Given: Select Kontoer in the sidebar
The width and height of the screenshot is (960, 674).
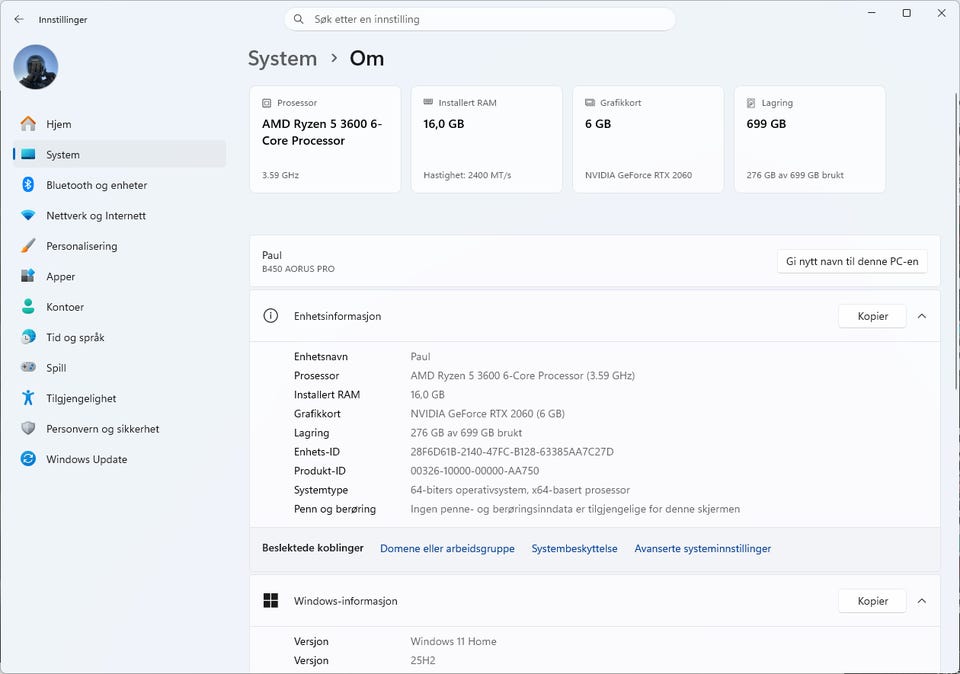Looking at the screenshot, I should 119,307.
